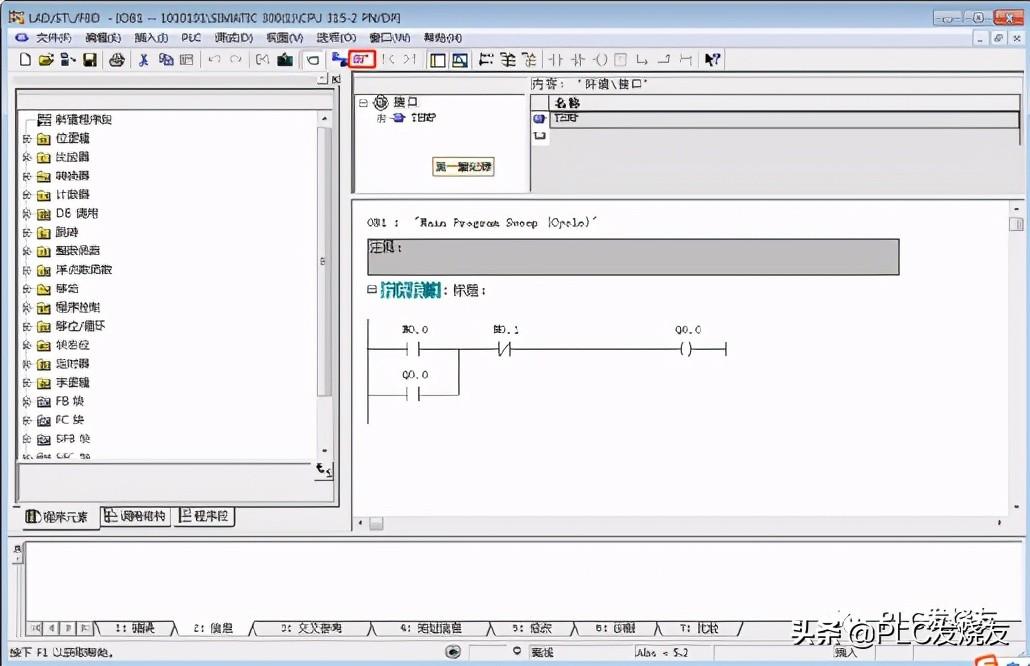Click the Close branch toolbar icon
This screenshot has height=666, width=1030.
pos(664,60)
